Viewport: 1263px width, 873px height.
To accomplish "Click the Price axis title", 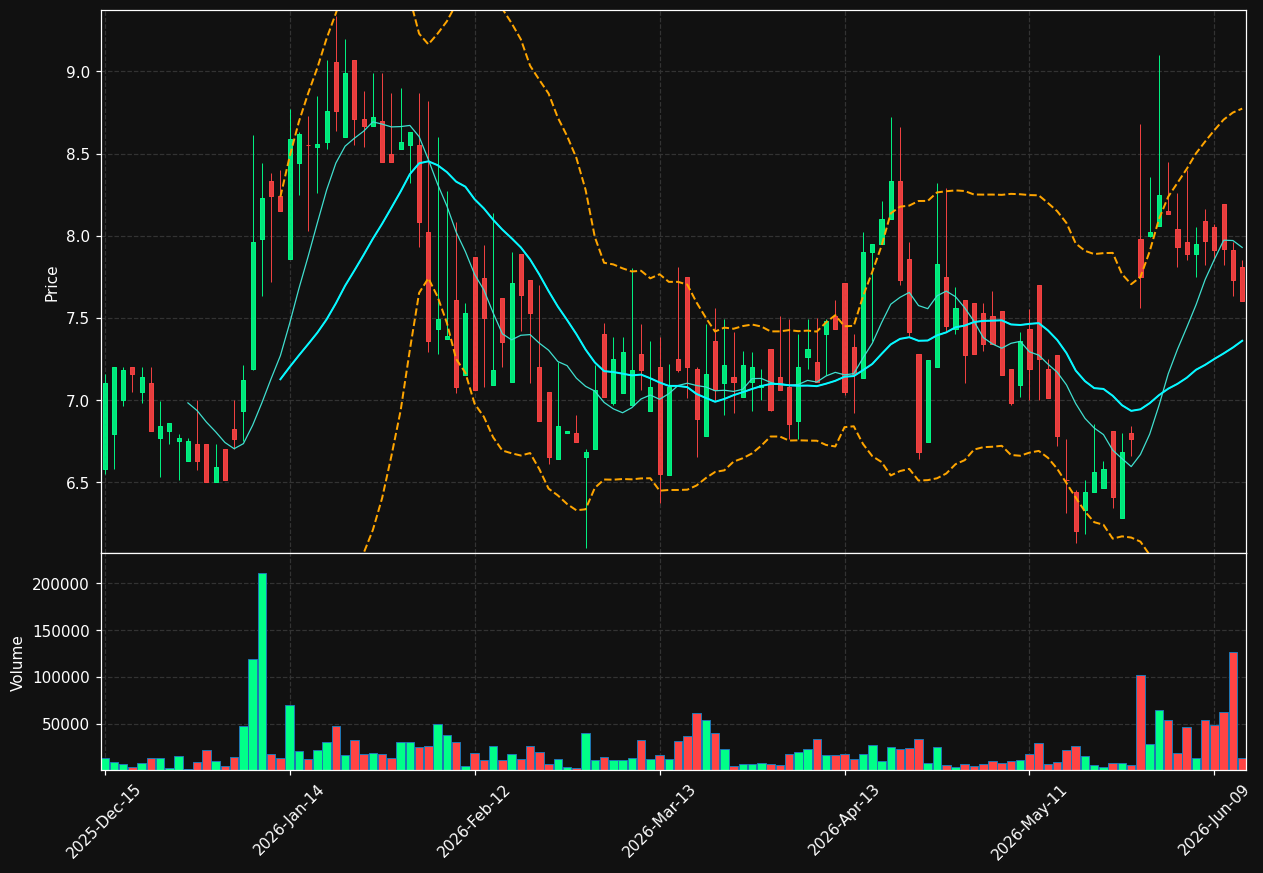I will click(x=52, y=283).
